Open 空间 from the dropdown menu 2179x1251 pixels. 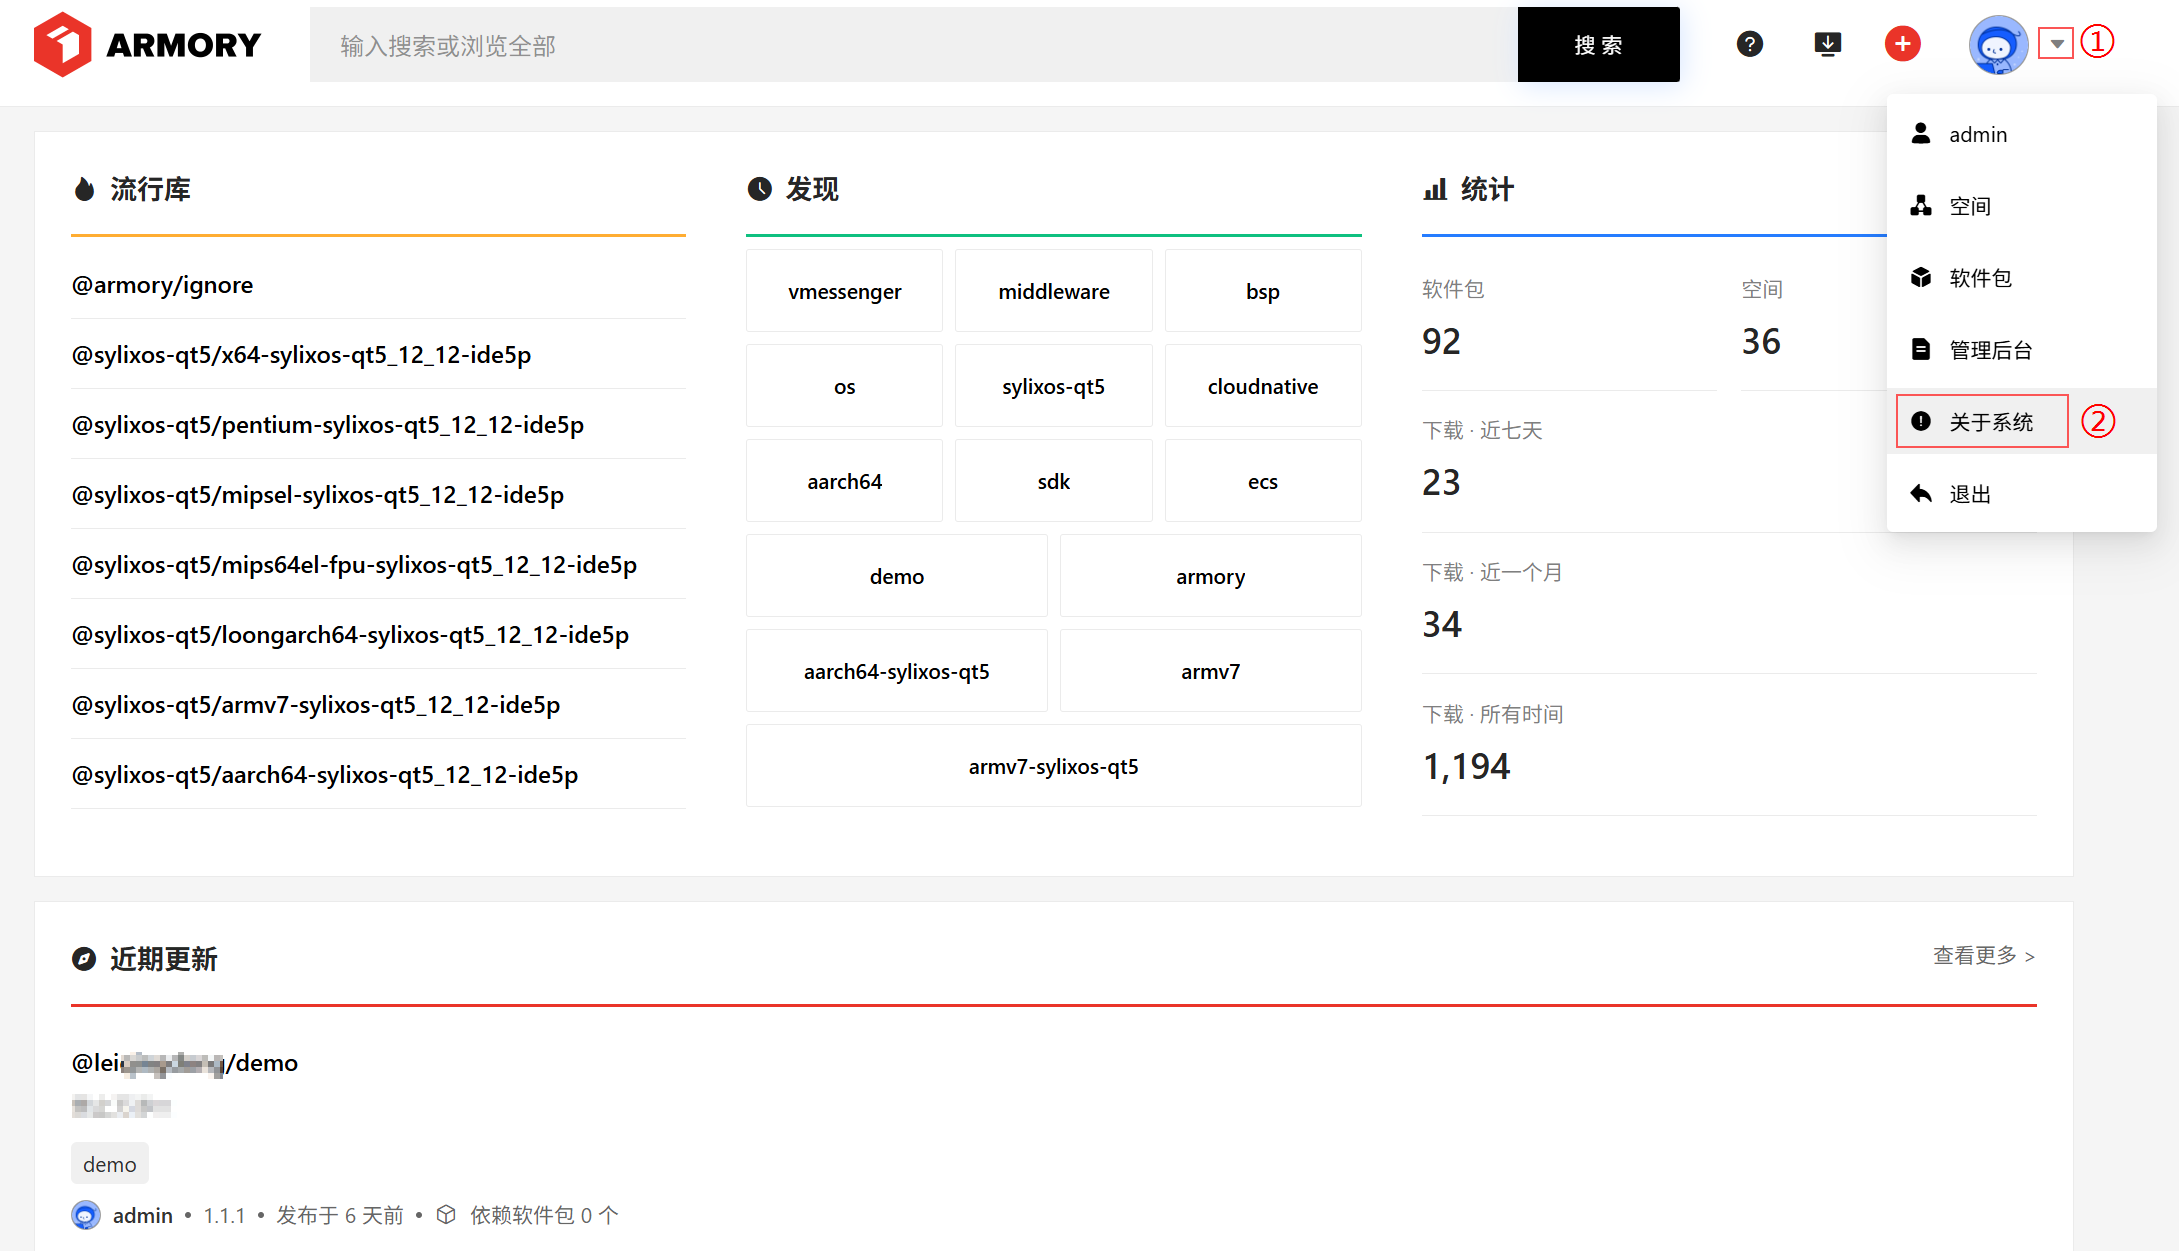click(1969, 206)
